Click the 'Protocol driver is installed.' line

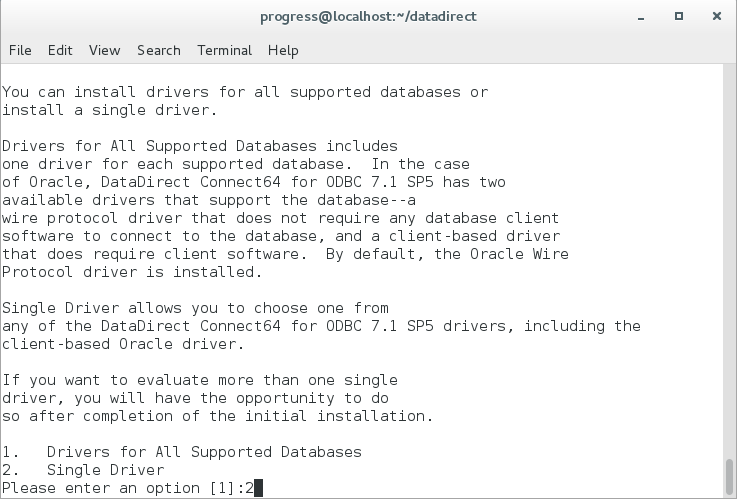pyautogui.click(x=132, y=272)
